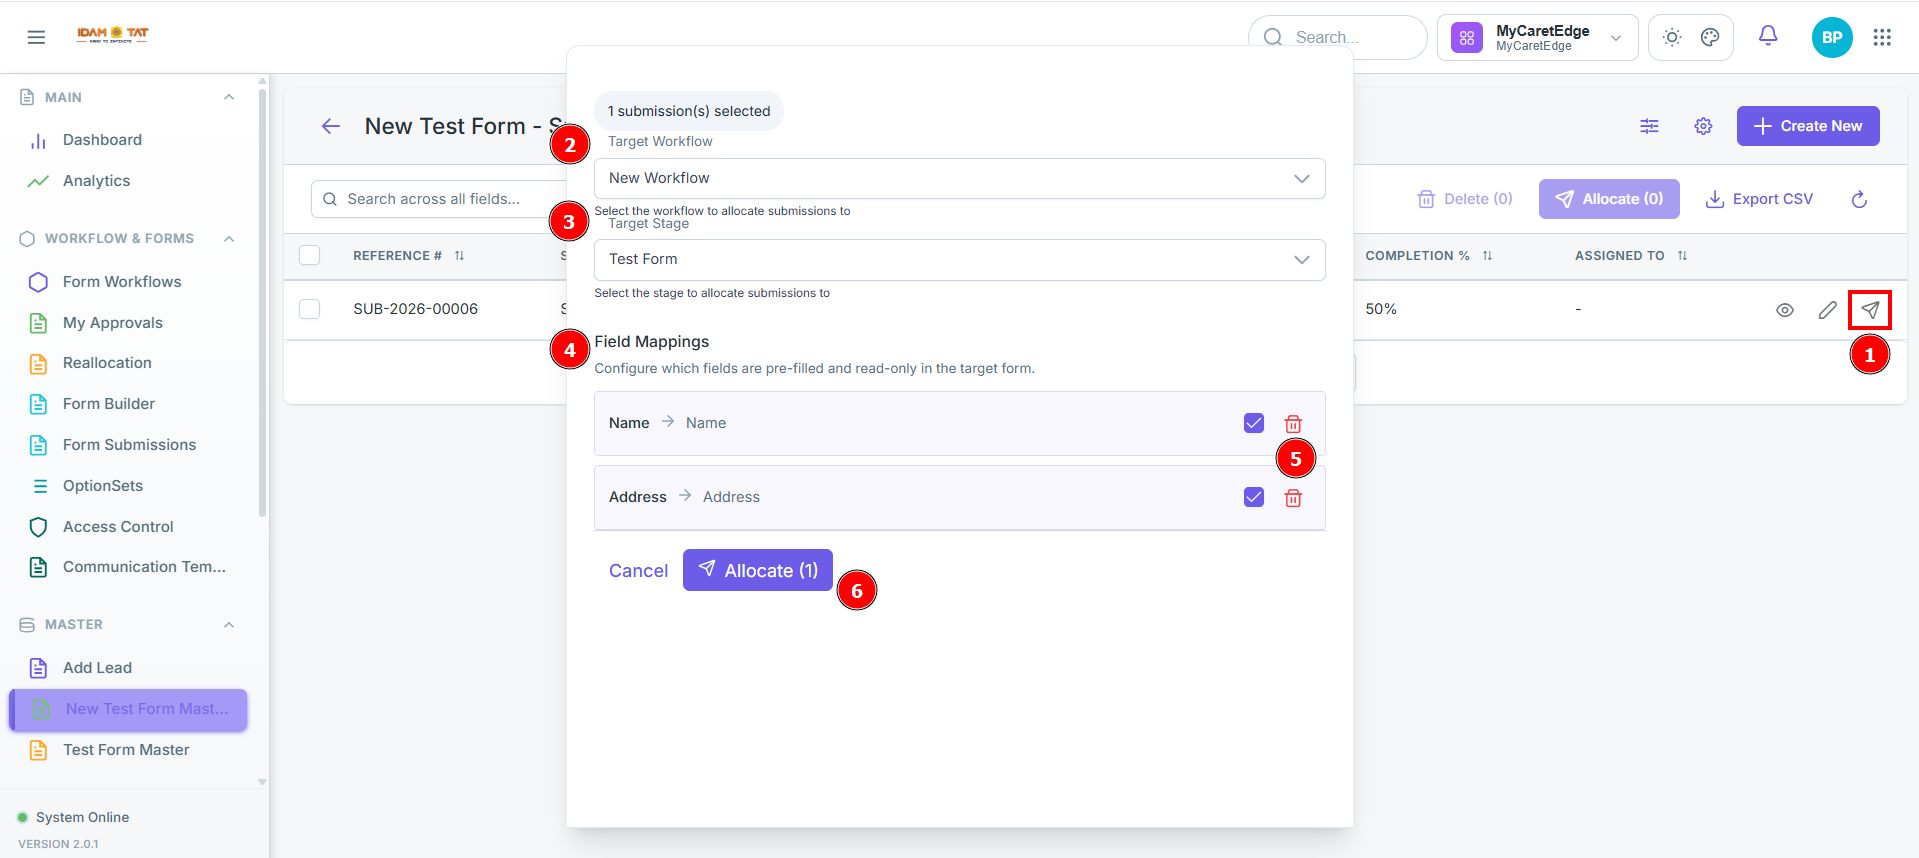Click Allocate (0) toolbar button
Image resolution: width=1919 pixels, height=858 pixels.
(x=1609, y=199)
